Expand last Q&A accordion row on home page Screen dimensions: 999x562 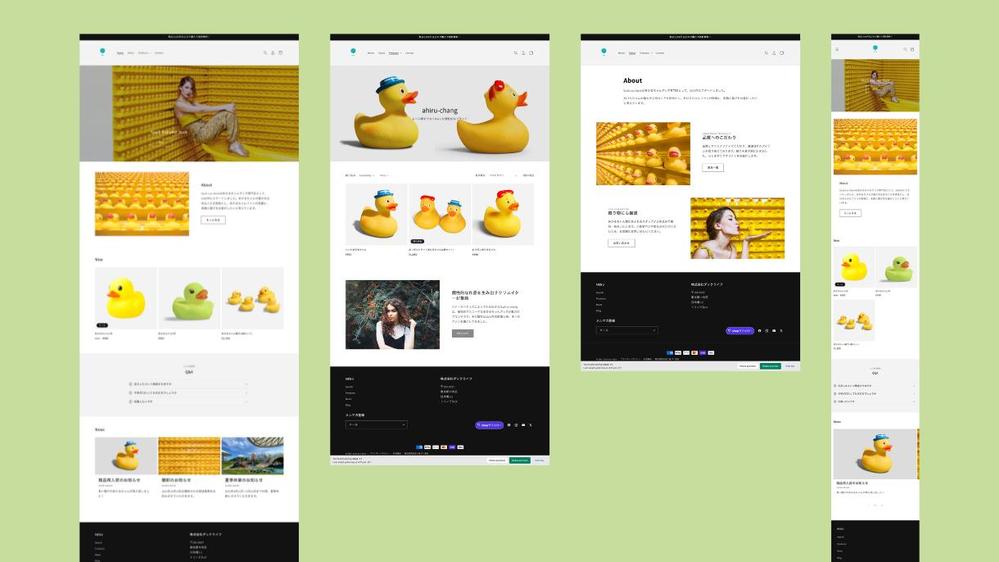189,401
